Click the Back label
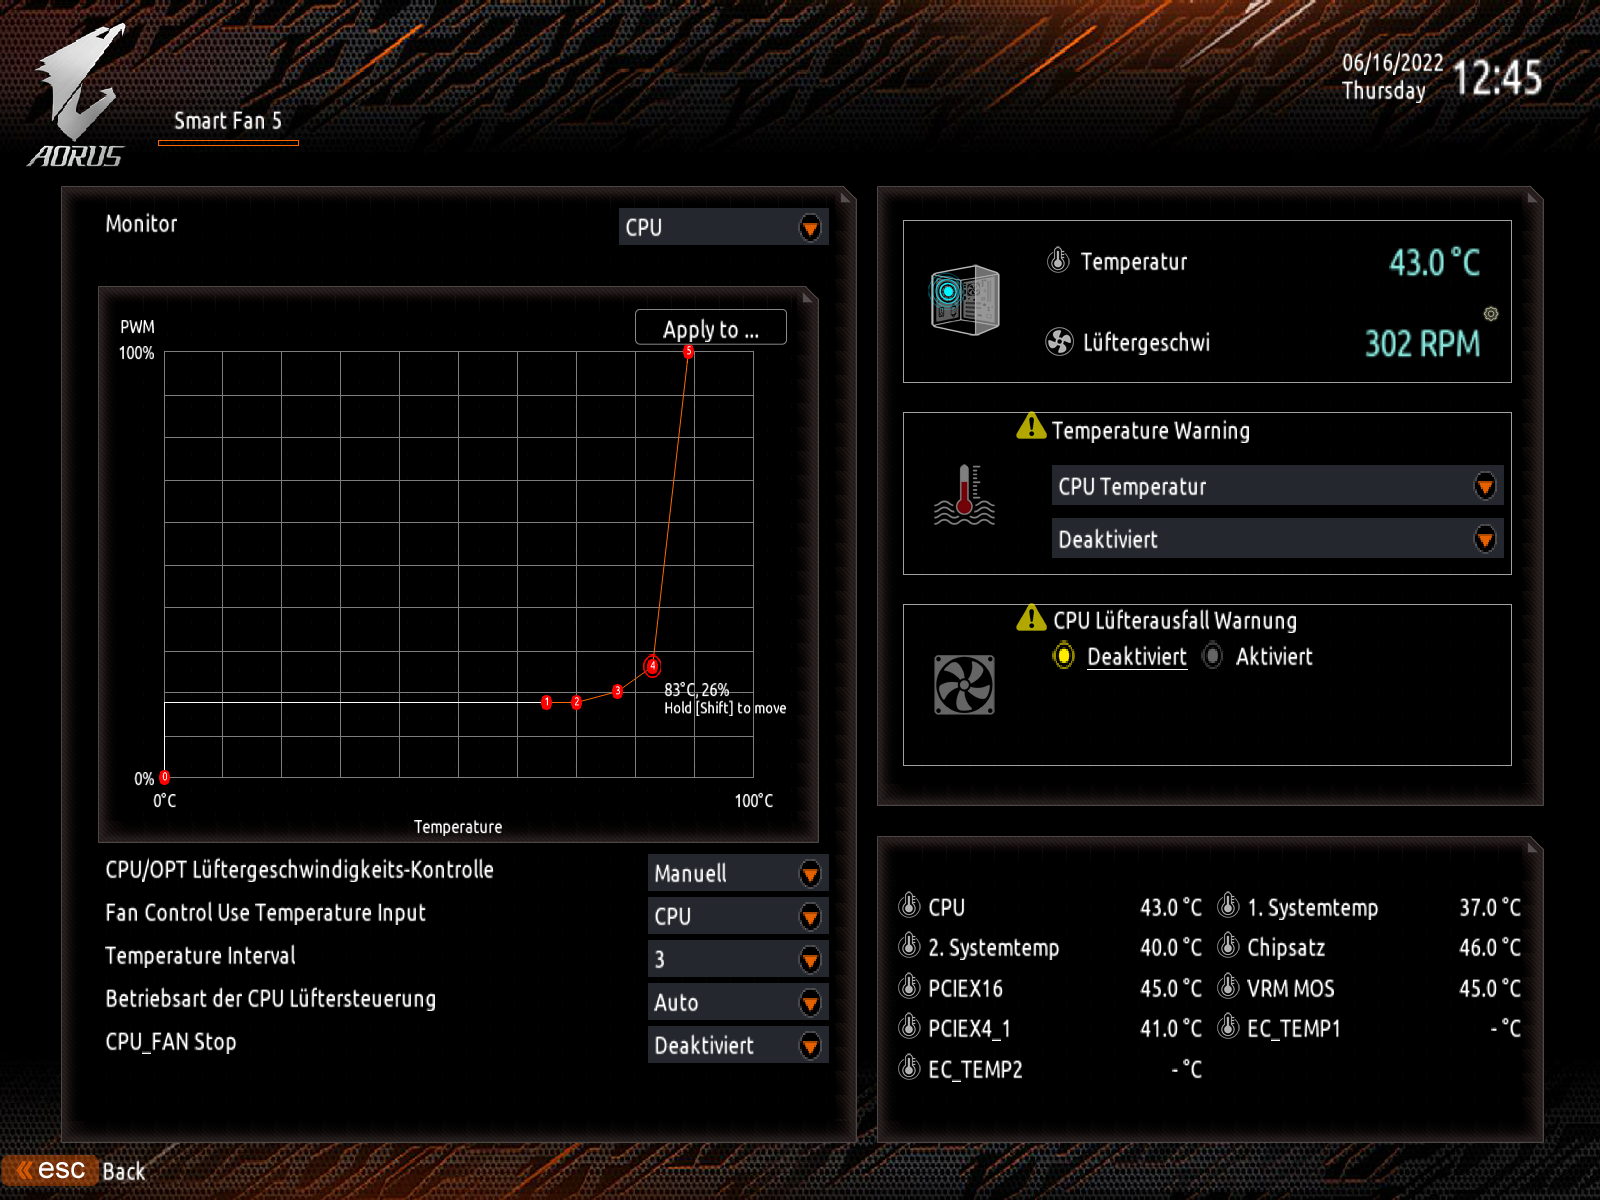This screenshot has width=1600, height=1200. (x=124, y=1172)
